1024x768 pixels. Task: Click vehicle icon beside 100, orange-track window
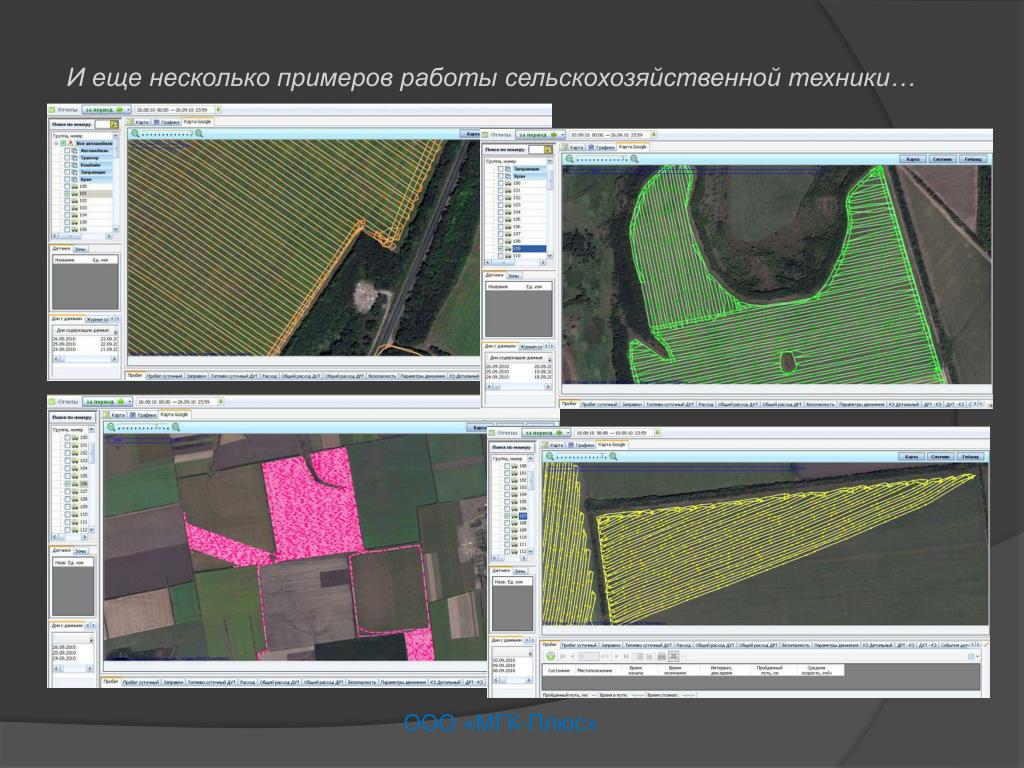click(74, 187)
